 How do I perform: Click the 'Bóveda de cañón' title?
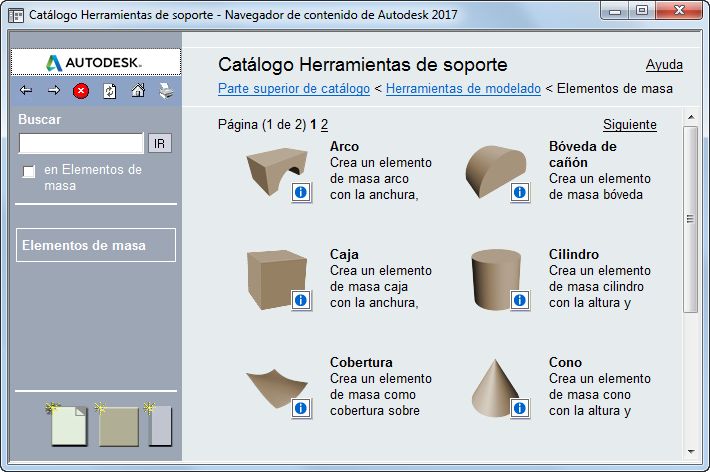point(582,154)
